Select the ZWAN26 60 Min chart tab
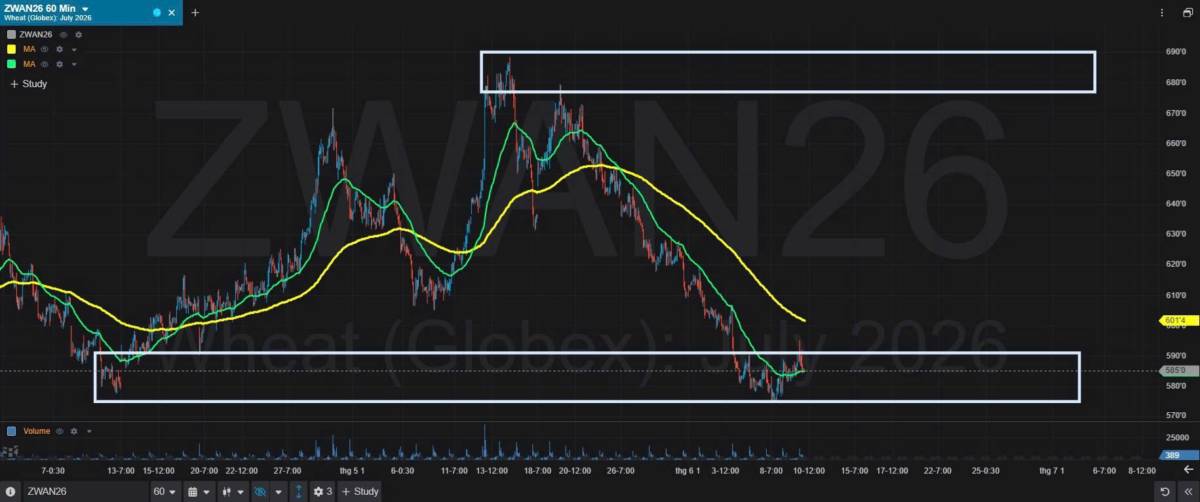 point(90,12)
